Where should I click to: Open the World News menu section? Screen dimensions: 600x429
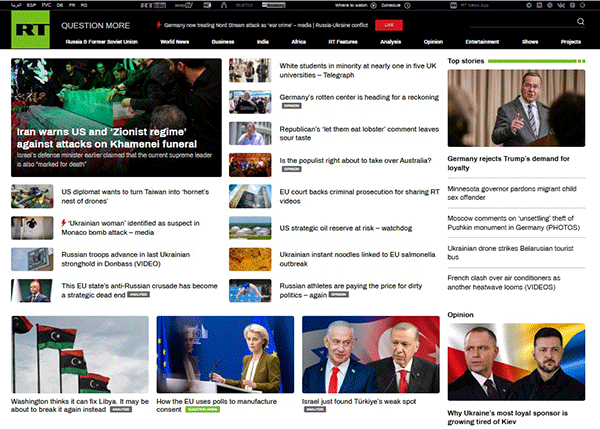pyautogui.click(x=174, y=42)
